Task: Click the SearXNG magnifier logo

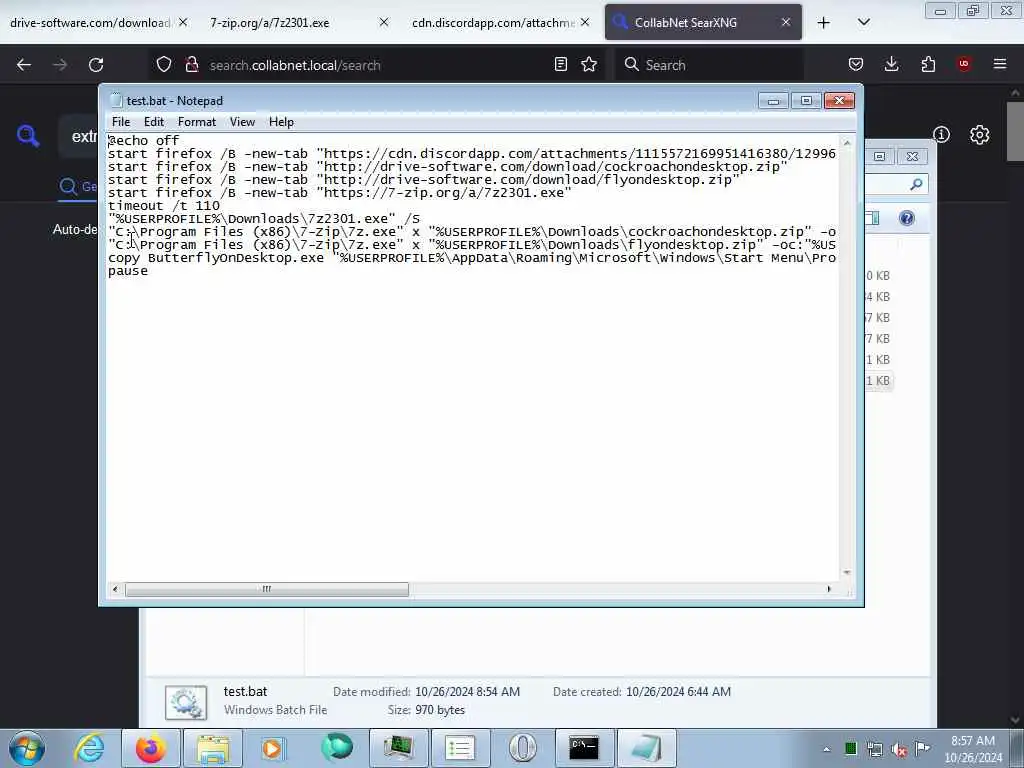Action: [28, 135]
